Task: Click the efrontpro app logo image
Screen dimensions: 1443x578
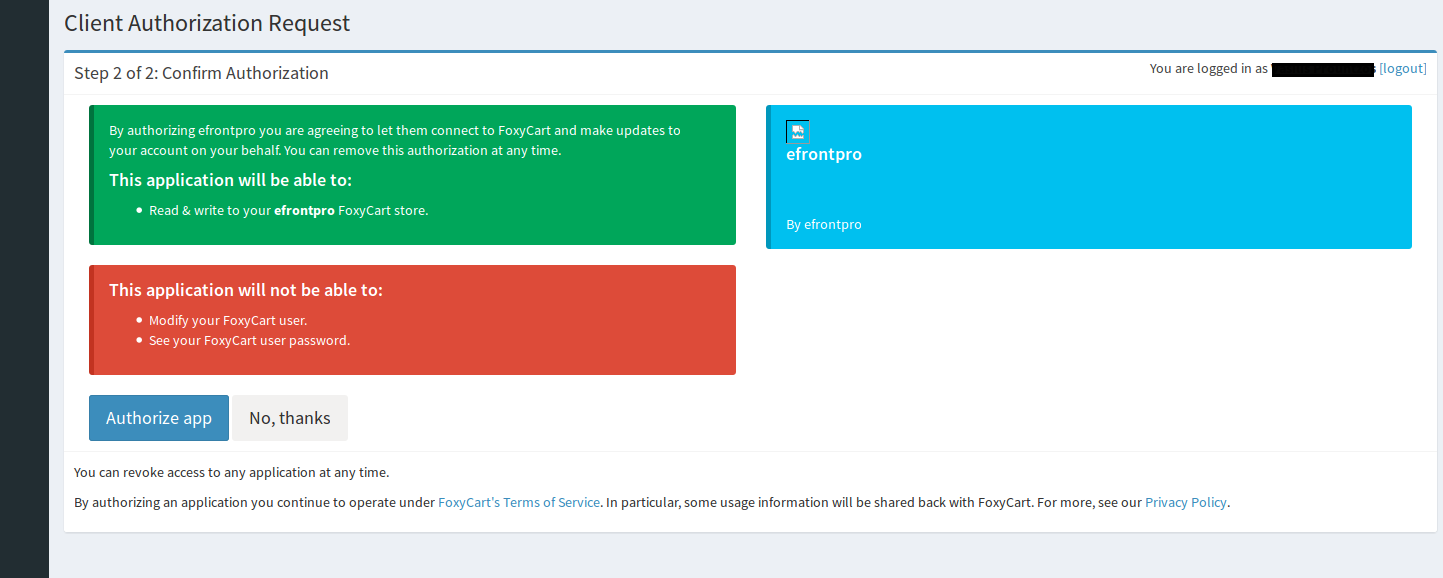Action: [797, 131]
